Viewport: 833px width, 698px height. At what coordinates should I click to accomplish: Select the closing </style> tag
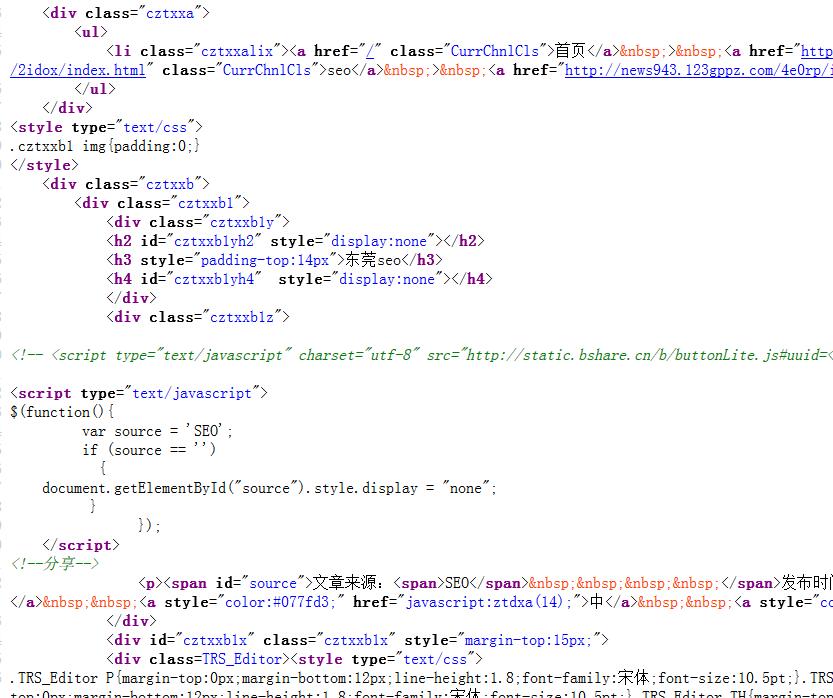[44, 165]
